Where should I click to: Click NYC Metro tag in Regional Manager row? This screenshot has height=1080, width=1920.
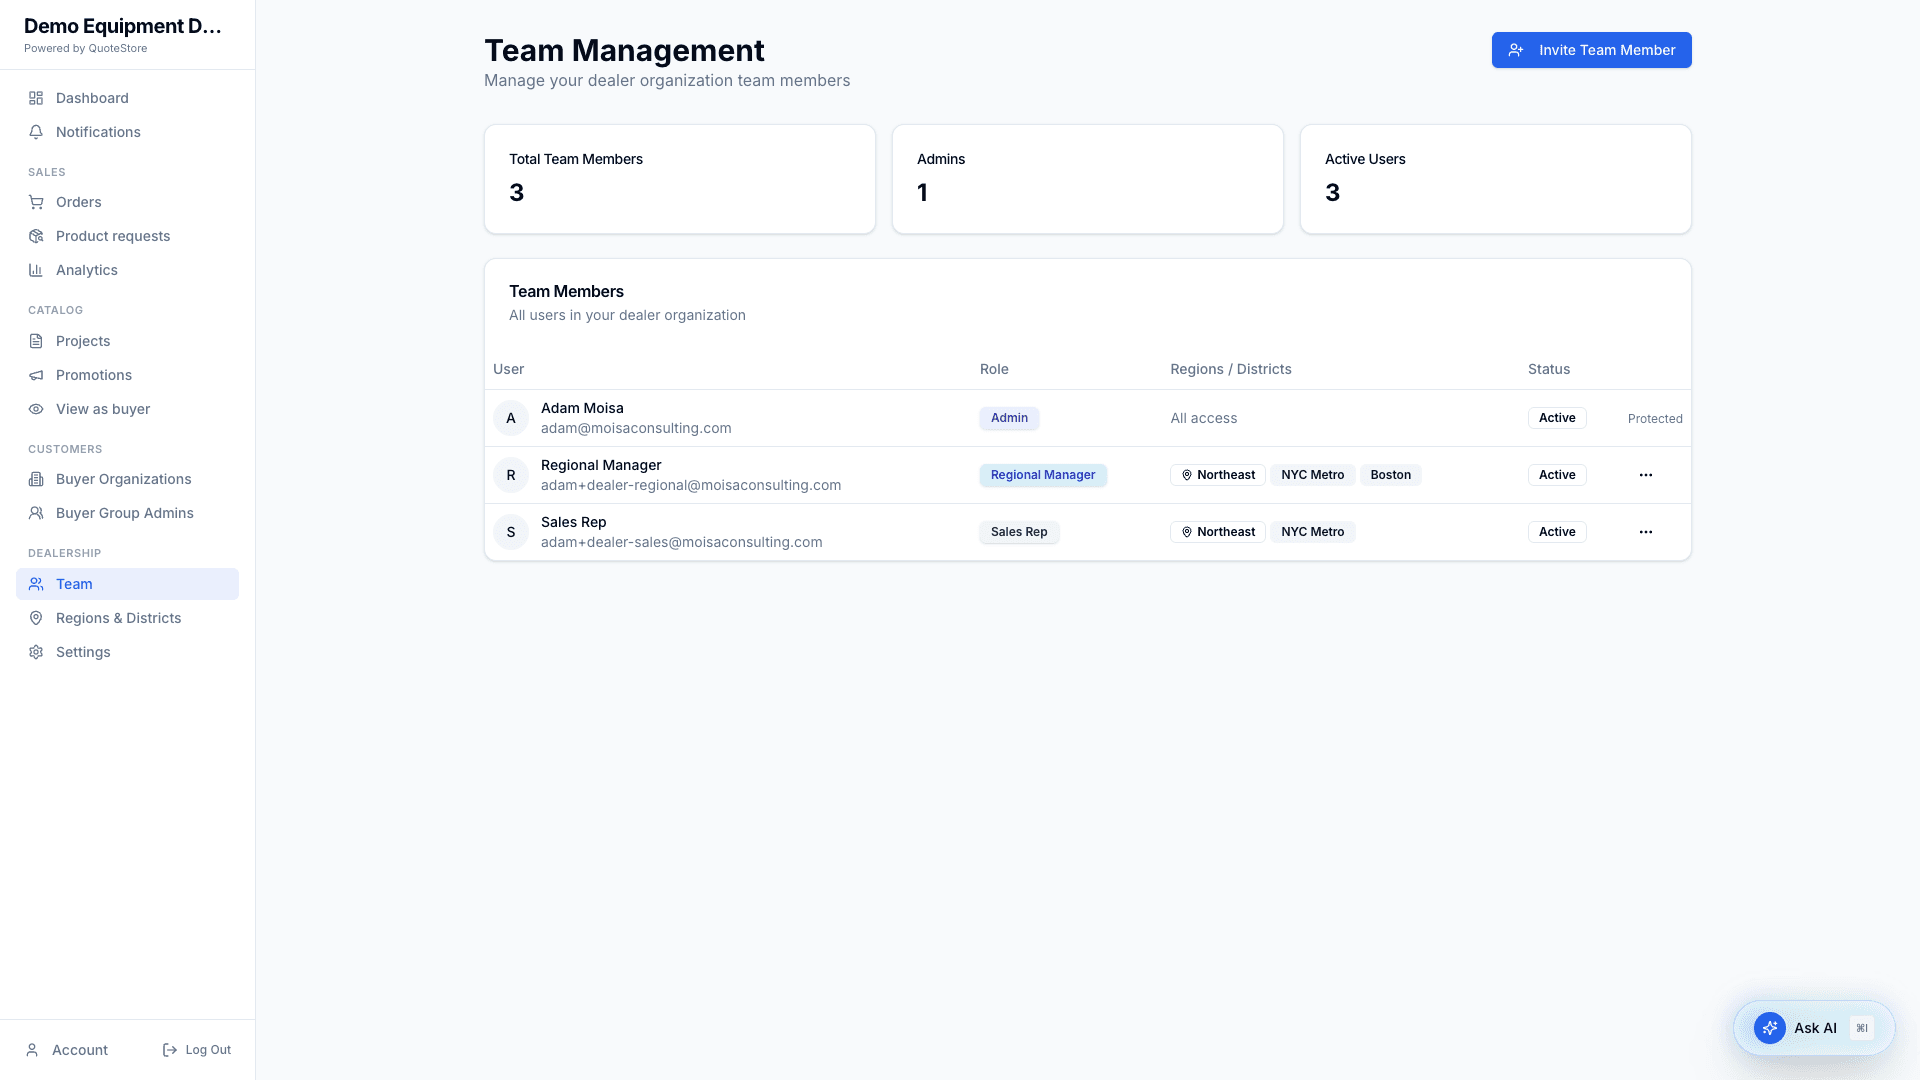tap(1312, 475)
